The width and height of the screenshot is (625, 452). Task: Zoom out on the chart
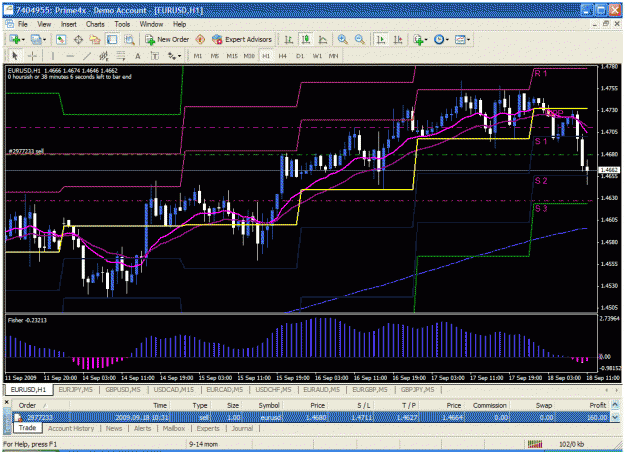click(x=360, y=39)
